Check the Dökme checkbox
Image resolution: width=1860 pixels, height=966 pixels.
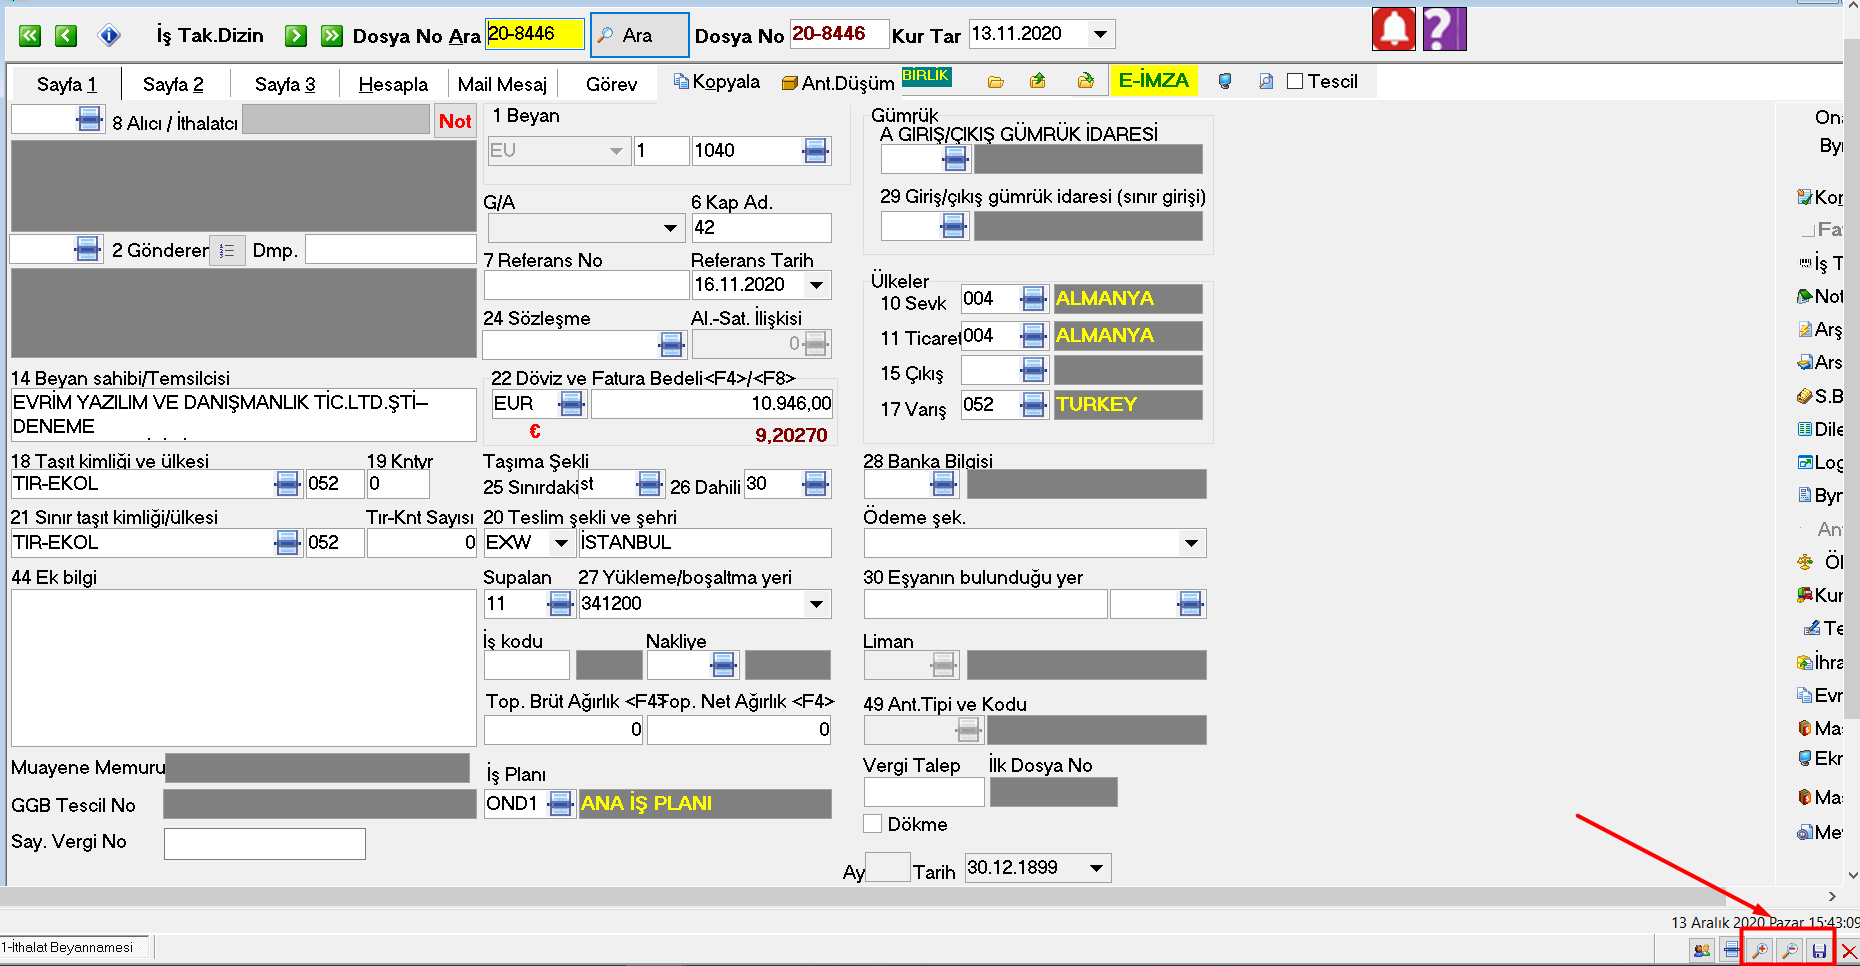pyautogui.click(x=873, y=824)
